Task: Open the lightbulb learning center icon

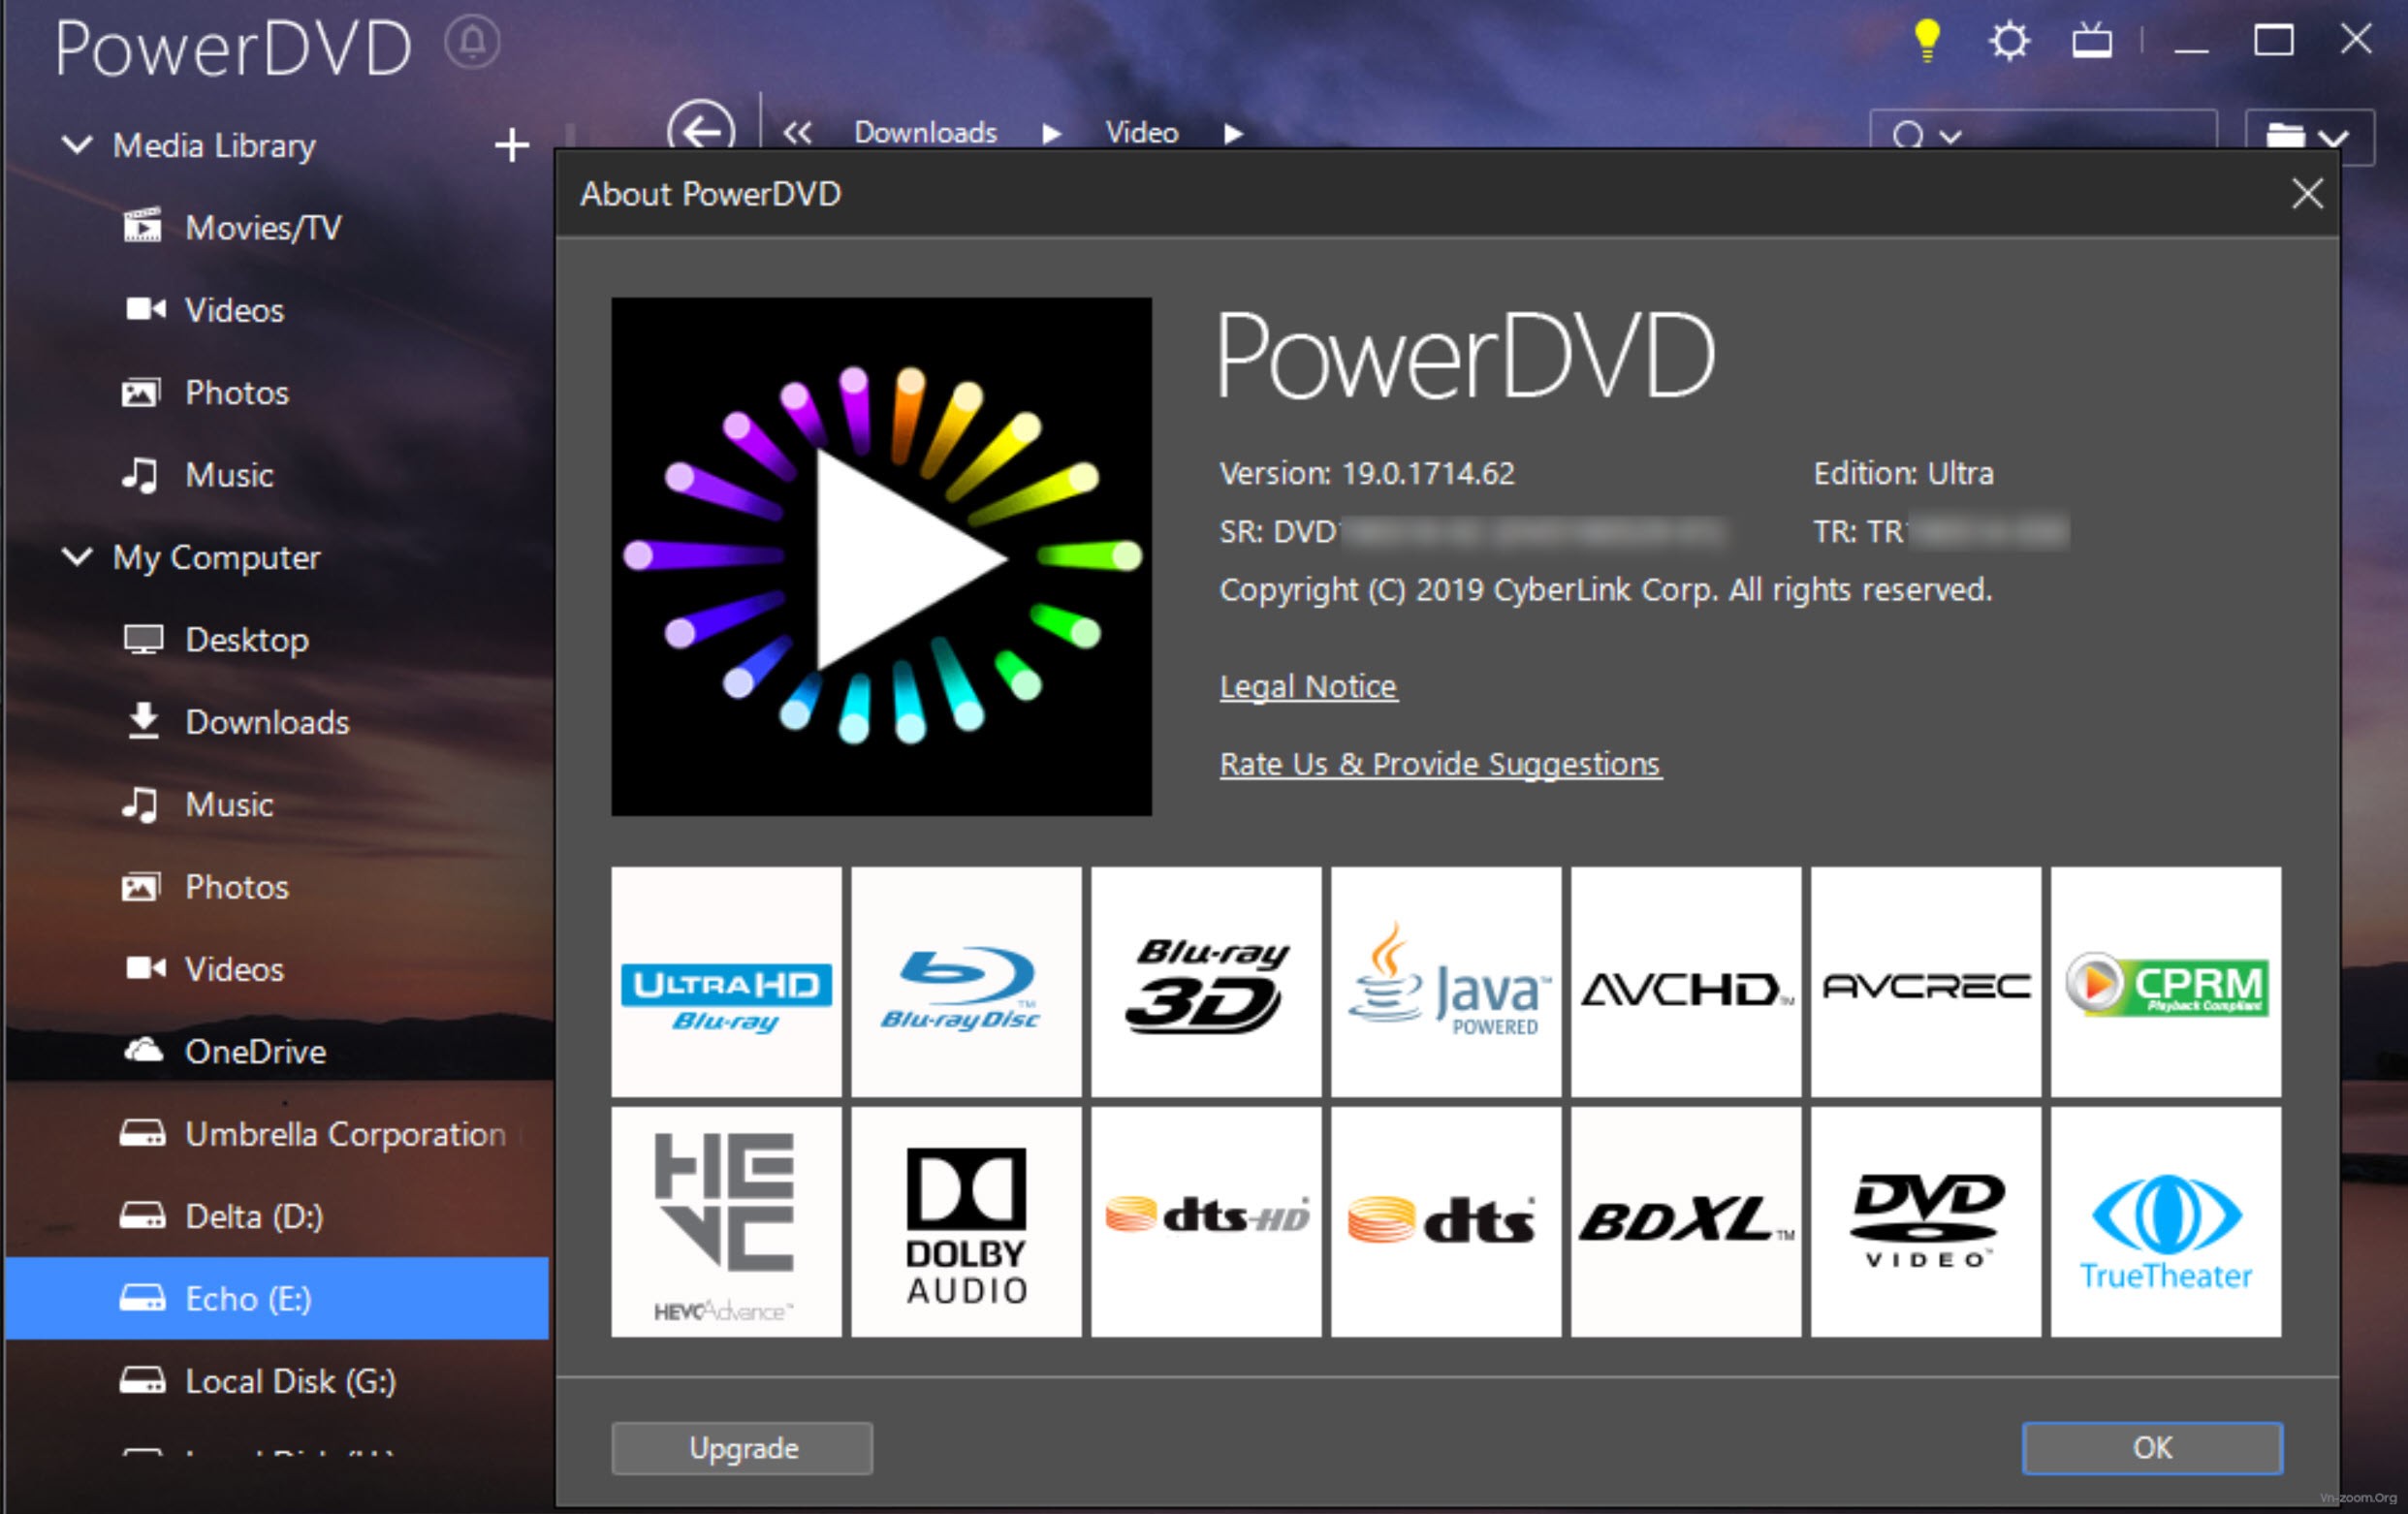Action: (1926, 41)
